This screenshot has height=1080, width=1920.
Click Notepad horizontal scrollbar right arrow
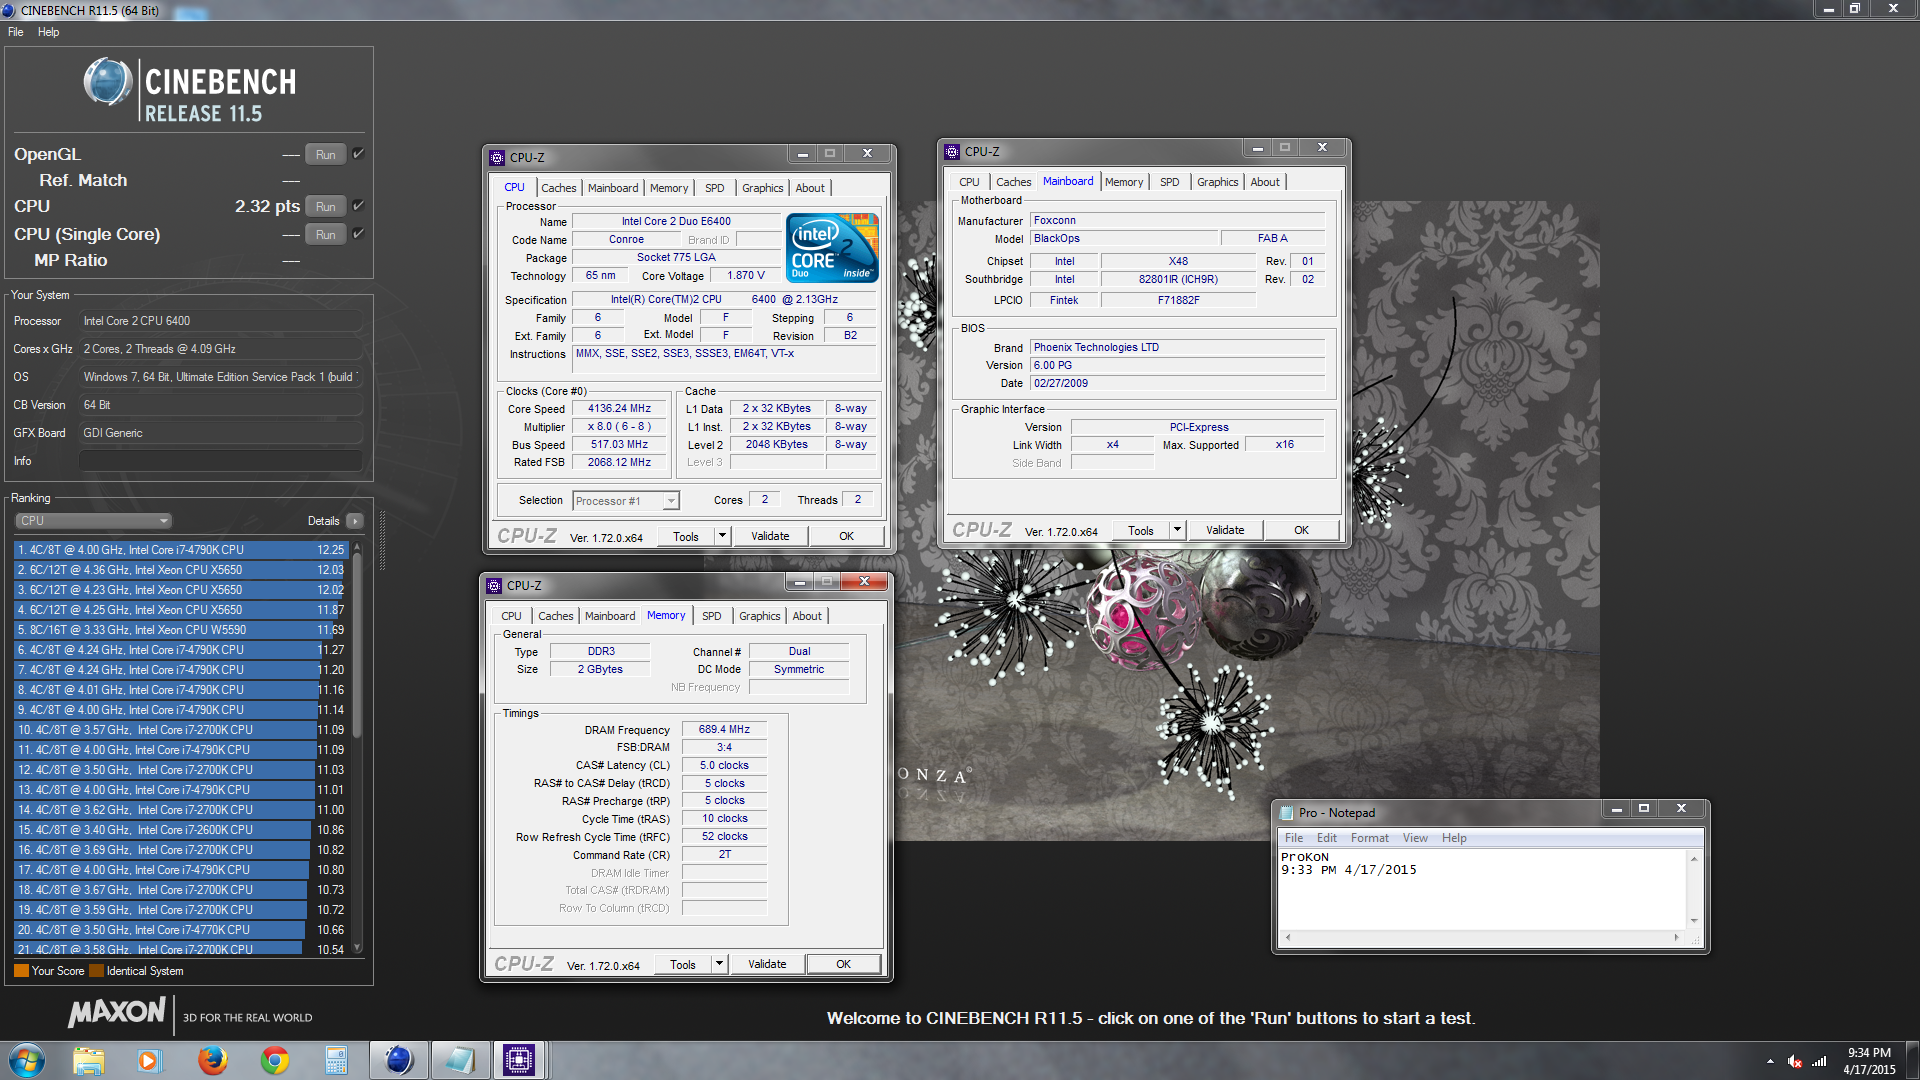[1676, 937]
